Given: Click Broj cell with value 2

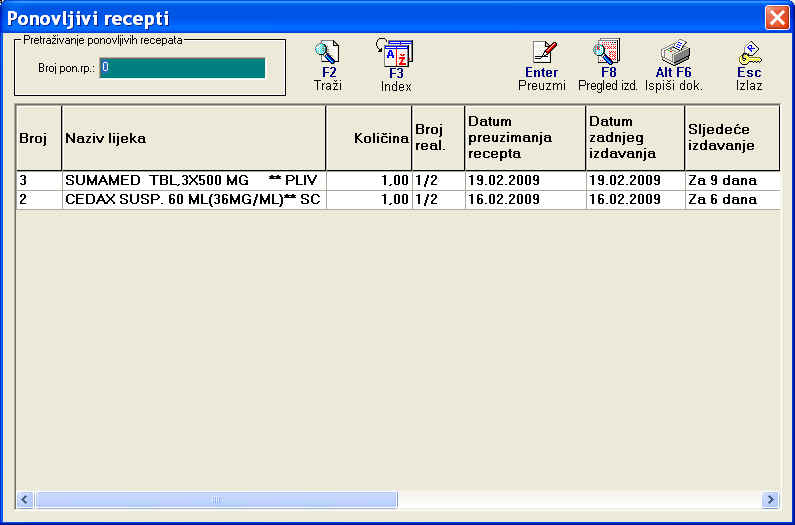Looking at the screenshot, I should click(x=39, y=199).
